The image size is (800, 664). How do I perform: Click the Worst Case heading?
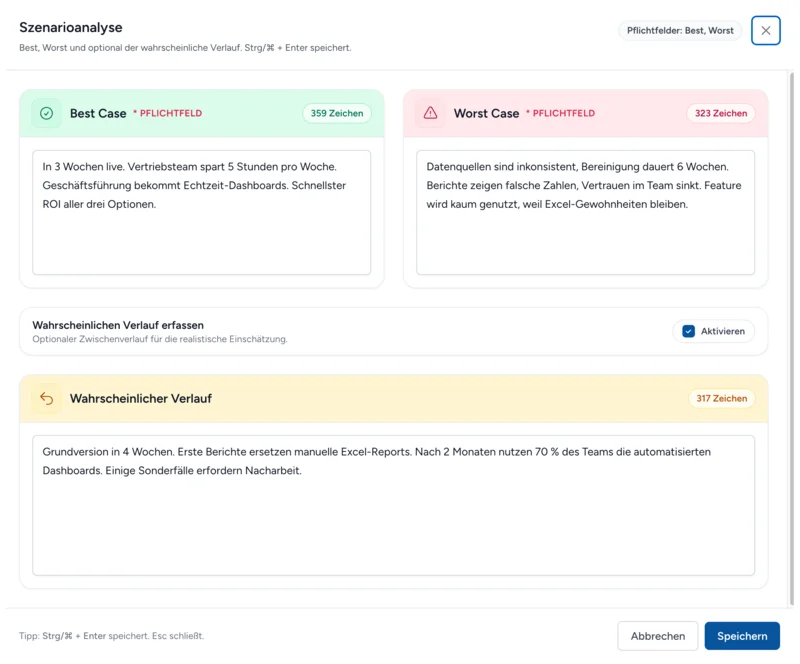(x=486, y=114)
